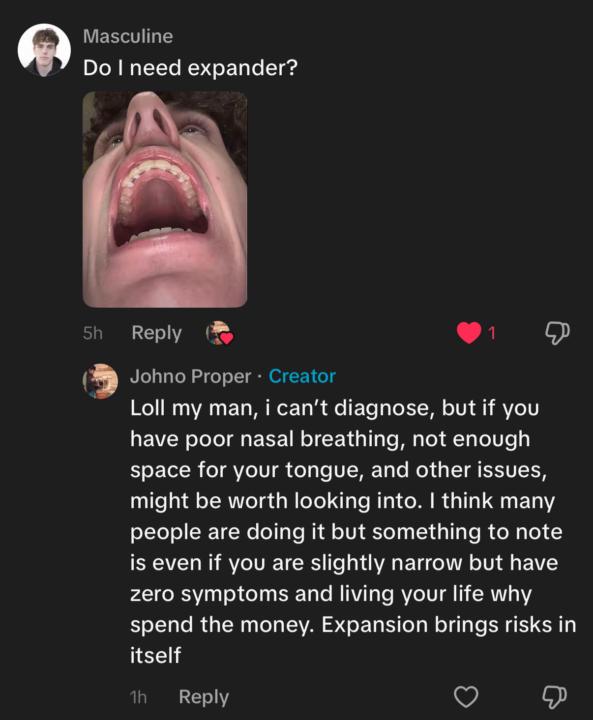Unlike Masculine's comment via red heart

pyautogui.click(x=469, y=333)
